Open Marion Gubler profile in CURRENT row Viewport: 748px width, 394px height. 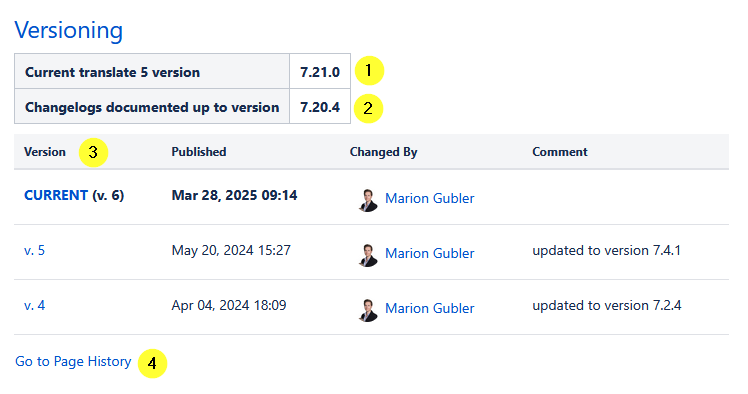pos(429,198)
